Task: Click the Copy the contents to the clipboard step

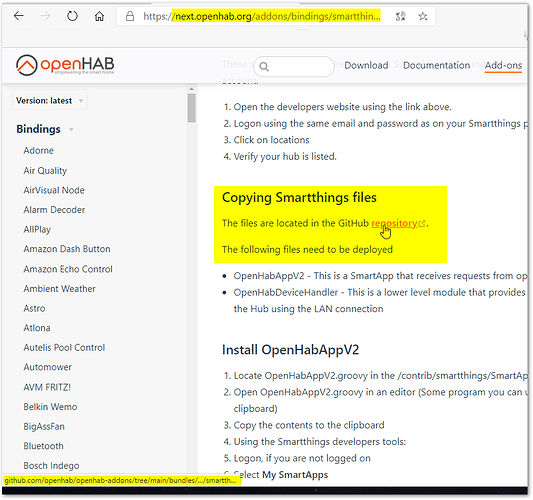Action: coord(309,426)
